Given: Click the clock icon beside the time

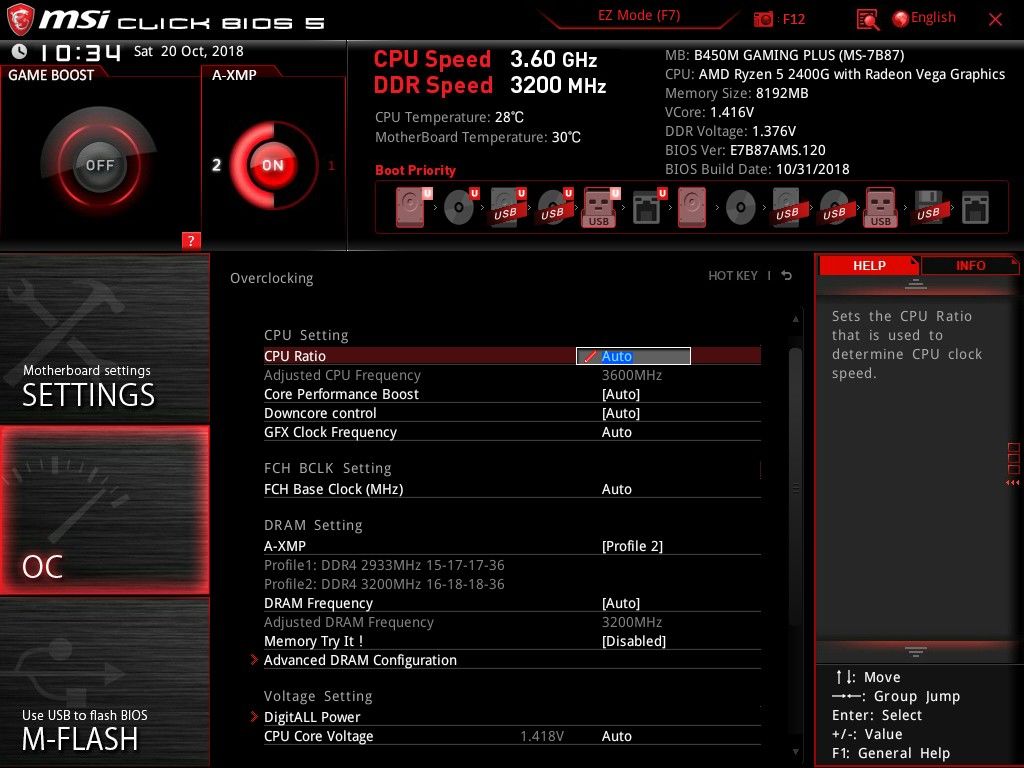Looking at the screenshot, I should pyautogui.click(x=20, y=51).
